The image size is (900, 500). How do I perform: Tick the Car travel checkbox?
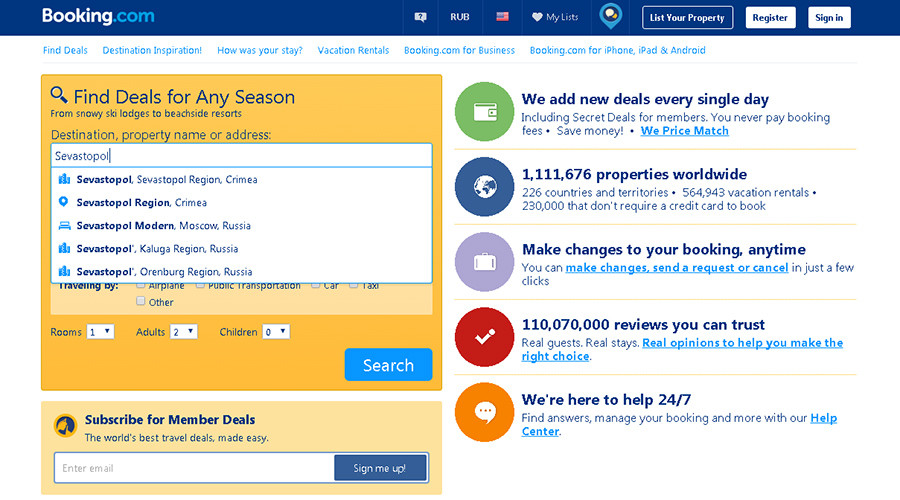tap(316, 285)
